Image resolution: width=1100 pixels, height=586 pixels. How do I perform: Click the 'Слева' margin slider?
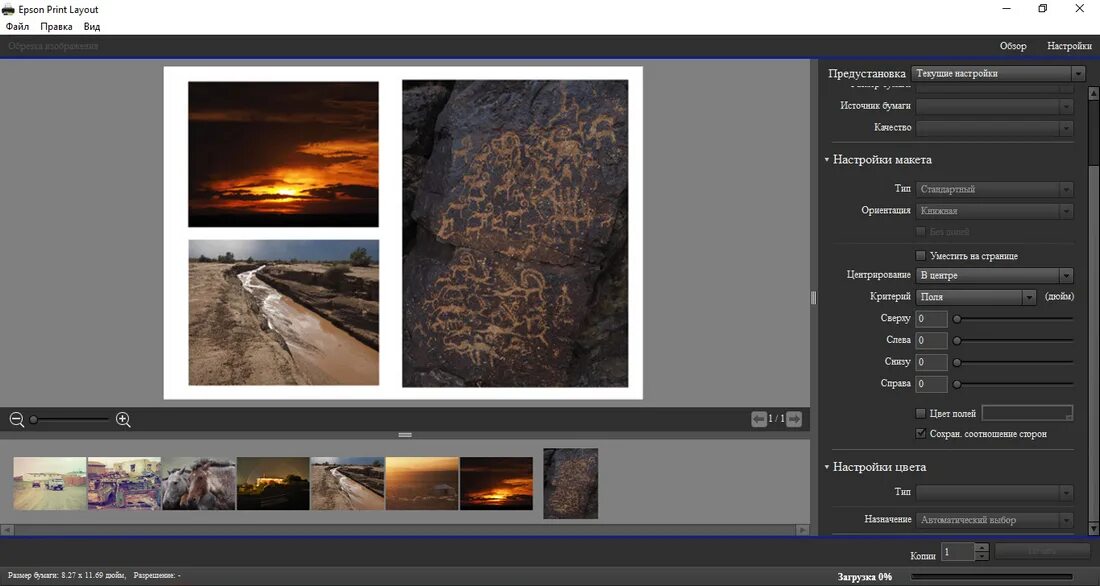1013,340
